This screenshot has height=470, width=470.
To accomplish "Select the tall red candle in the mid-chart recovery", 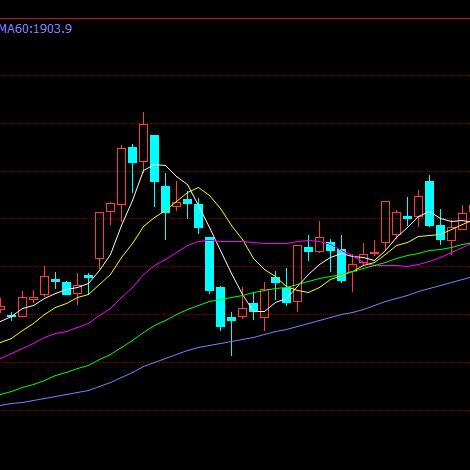I will [297, 273].
